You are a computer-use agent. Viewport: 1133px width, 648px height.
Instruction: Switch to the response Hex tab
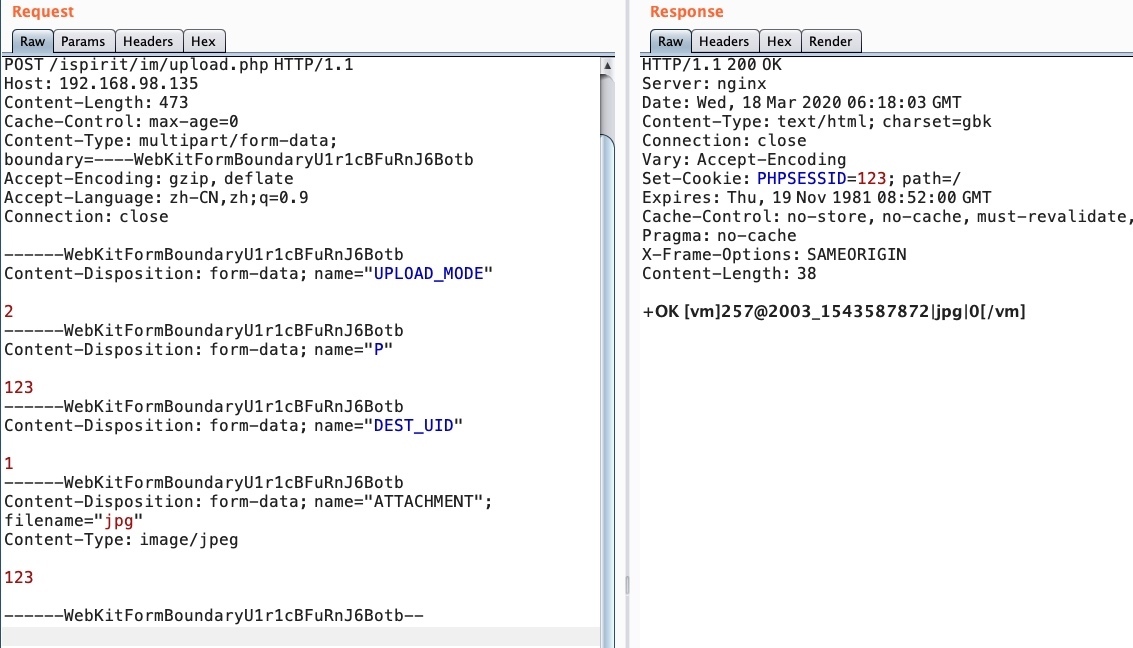[779, 41]
